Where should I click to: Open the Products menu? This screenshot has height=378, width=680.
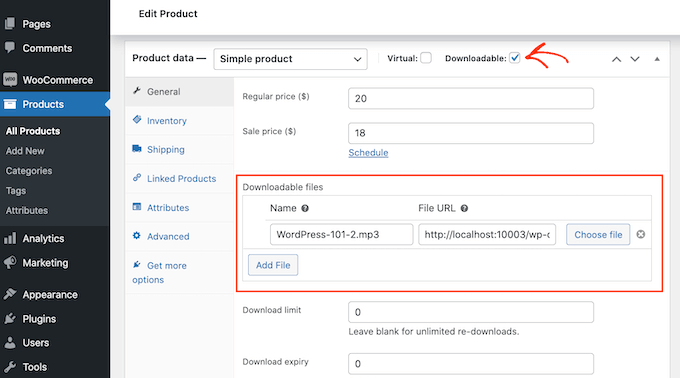point(55,104)
